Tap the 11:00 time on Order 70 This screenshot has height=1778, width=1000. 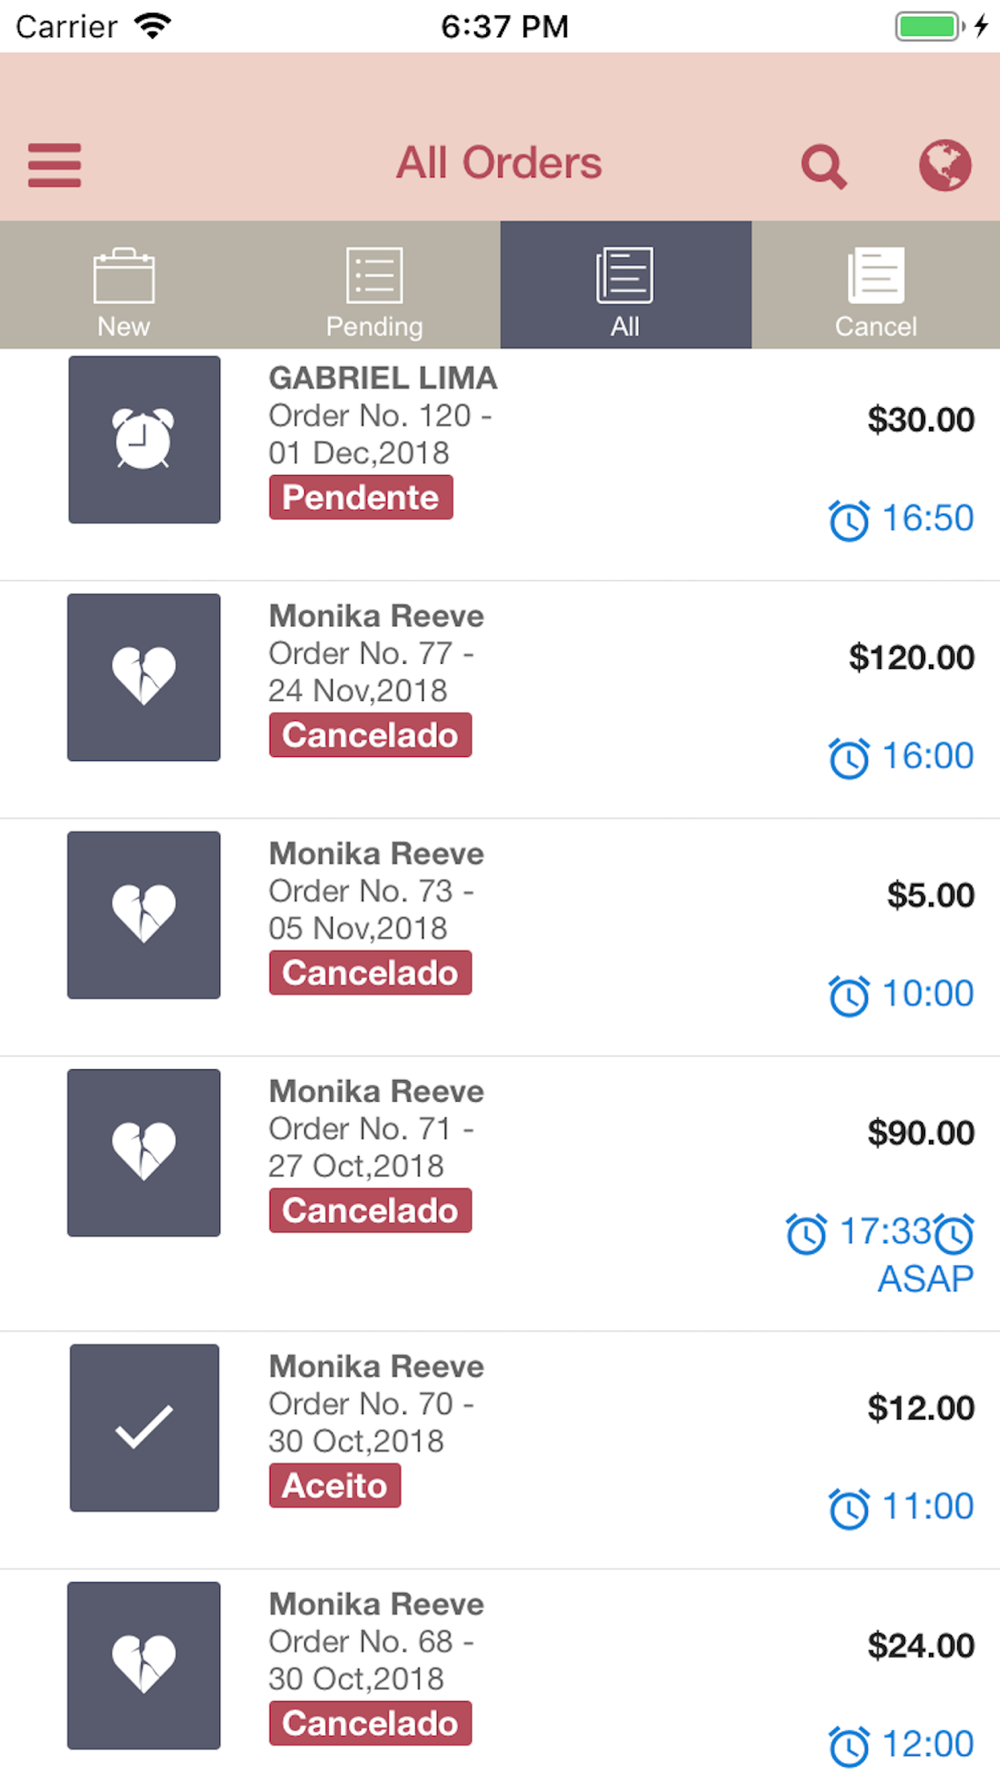928,1506
